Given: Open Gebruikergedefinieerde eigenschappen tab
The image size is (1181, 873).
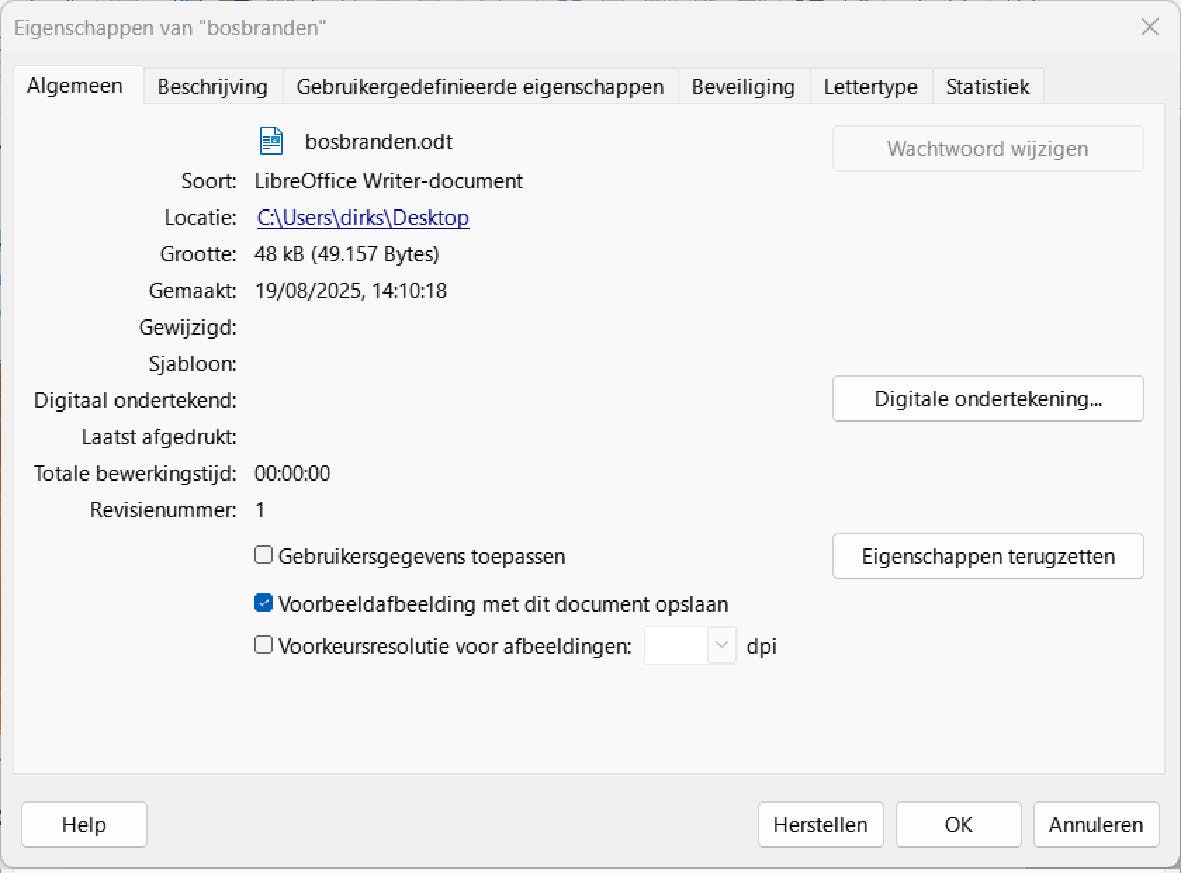Looking at the screenshot, I should pos(480,87).
